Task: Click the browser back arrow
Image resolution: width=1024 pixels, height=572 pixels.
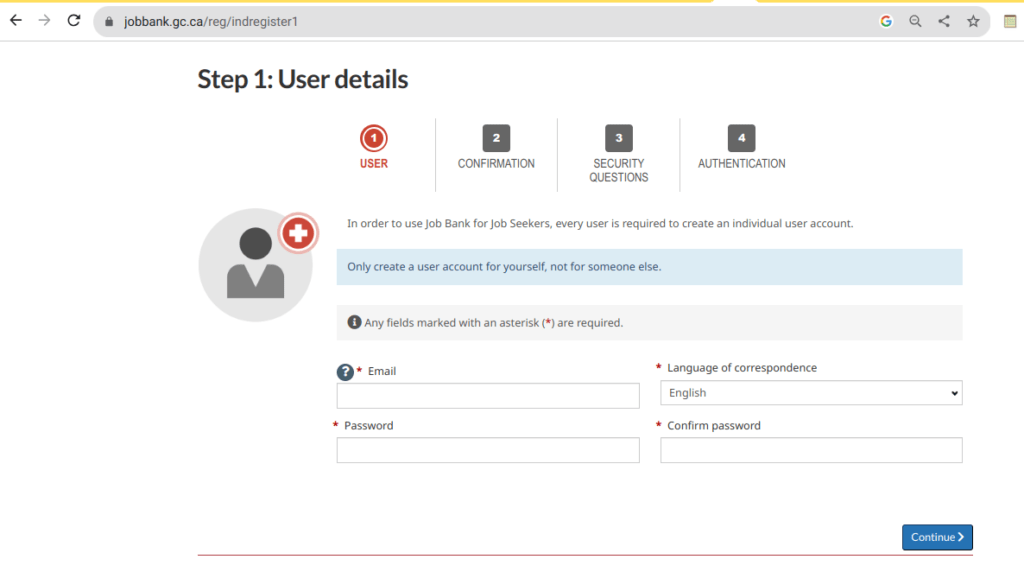Action: [16, 21]
